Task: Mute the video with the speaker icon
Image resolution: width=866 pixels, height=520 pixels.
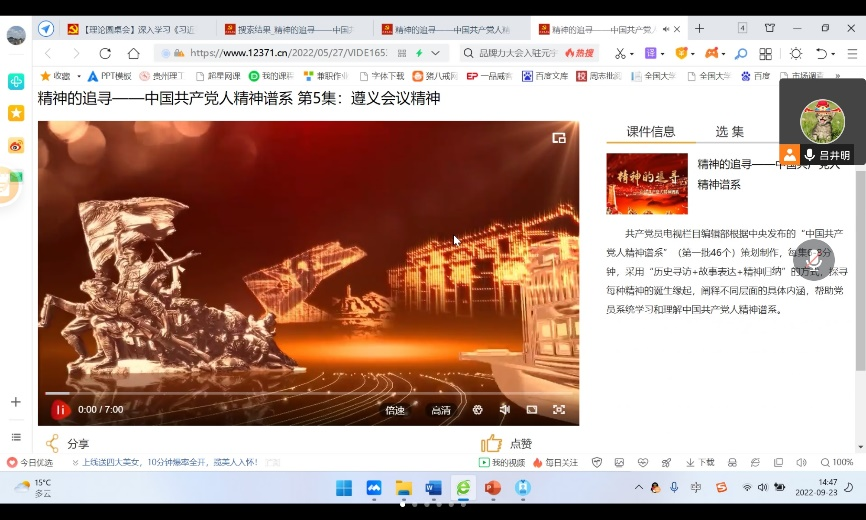Action: tap(505, 409)
